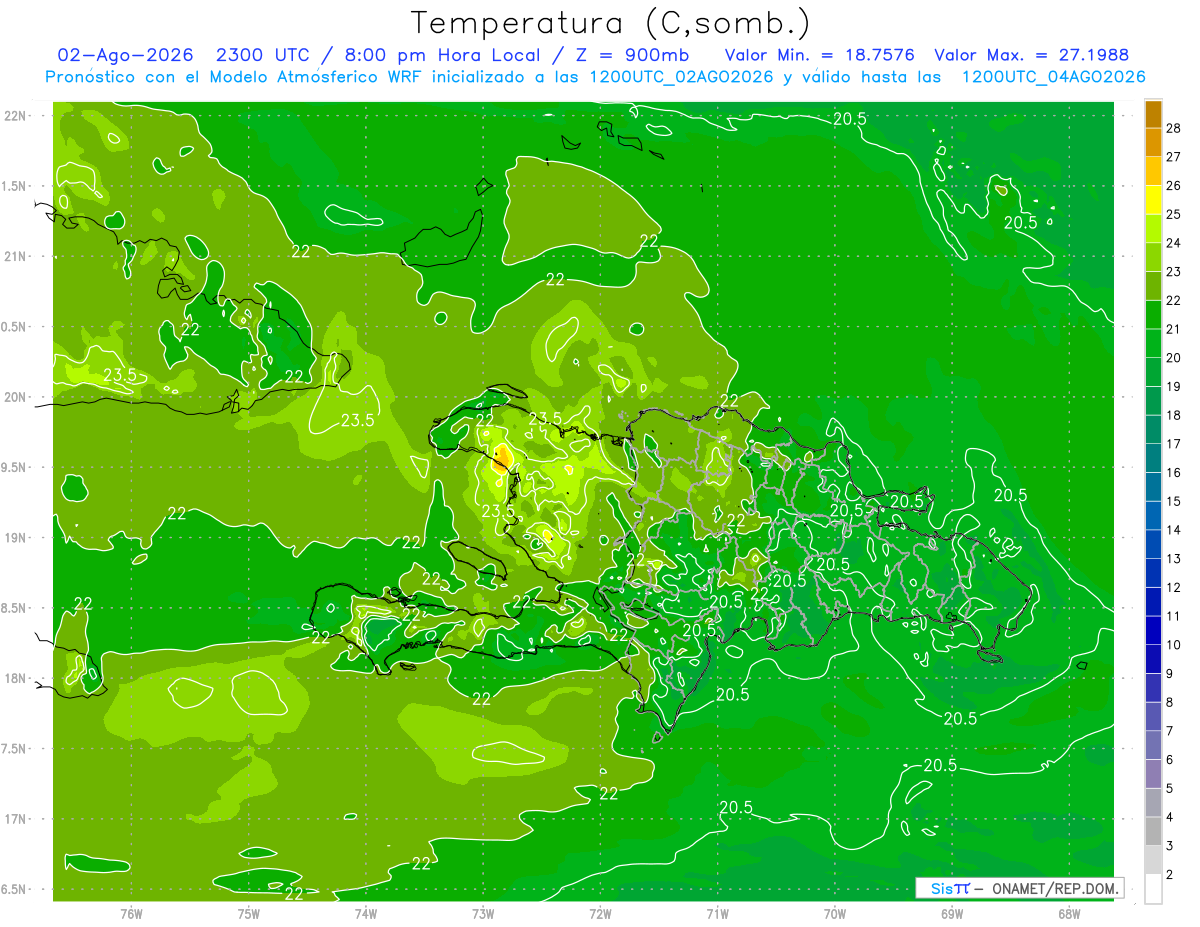Click longitude axis label "74W"
Viewport: 1200px width, 927px height.
click(365, 914)
